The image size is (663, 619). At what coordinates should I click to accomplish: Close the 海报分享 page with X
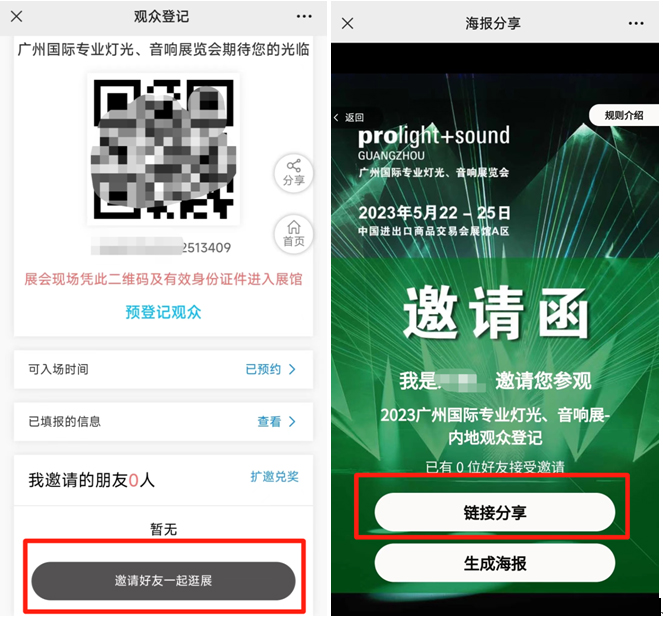pos(348,23)
